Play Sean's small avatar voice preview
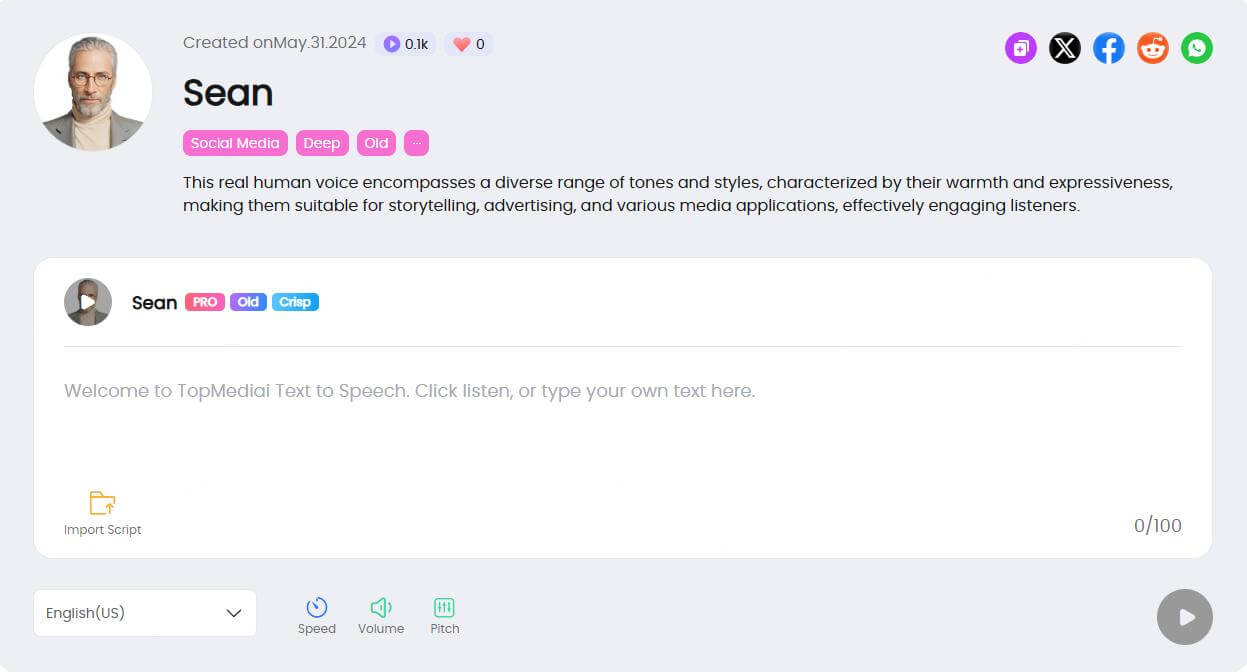The width and height of the screenshot is (1247, 672). click(88, 302)
